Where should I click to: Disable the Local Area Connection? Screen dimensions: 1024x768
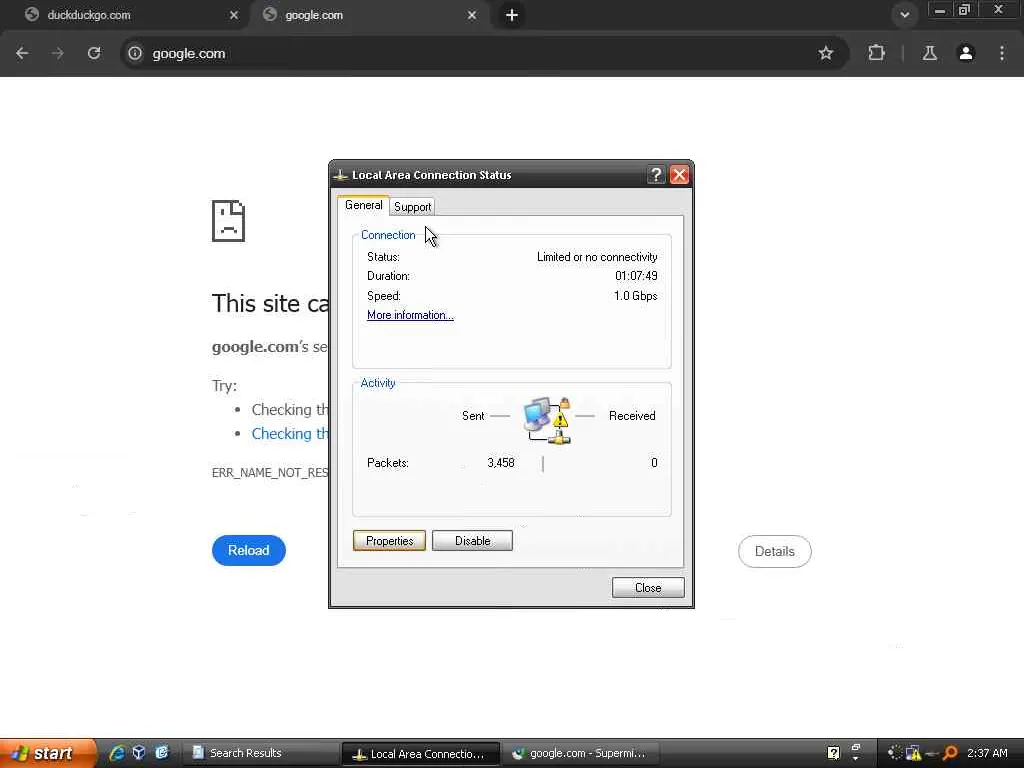[472, 541]
